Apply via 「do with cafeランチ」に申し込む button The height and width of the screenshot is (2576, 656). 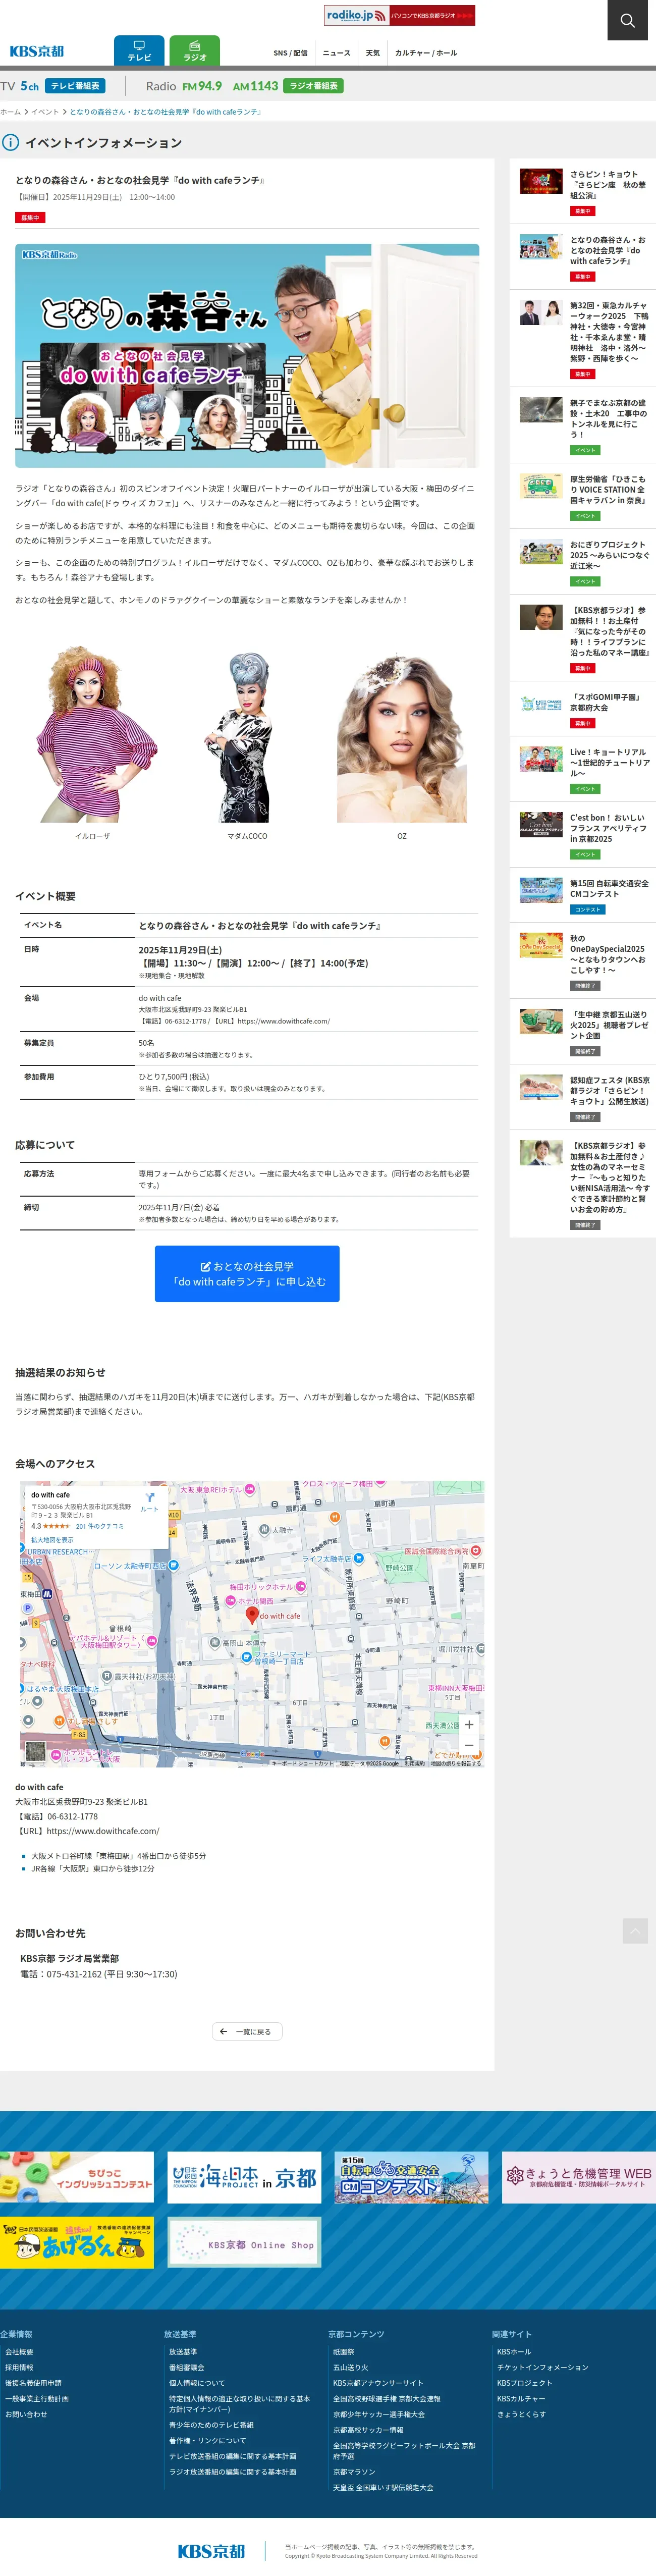coord(247,1273)
